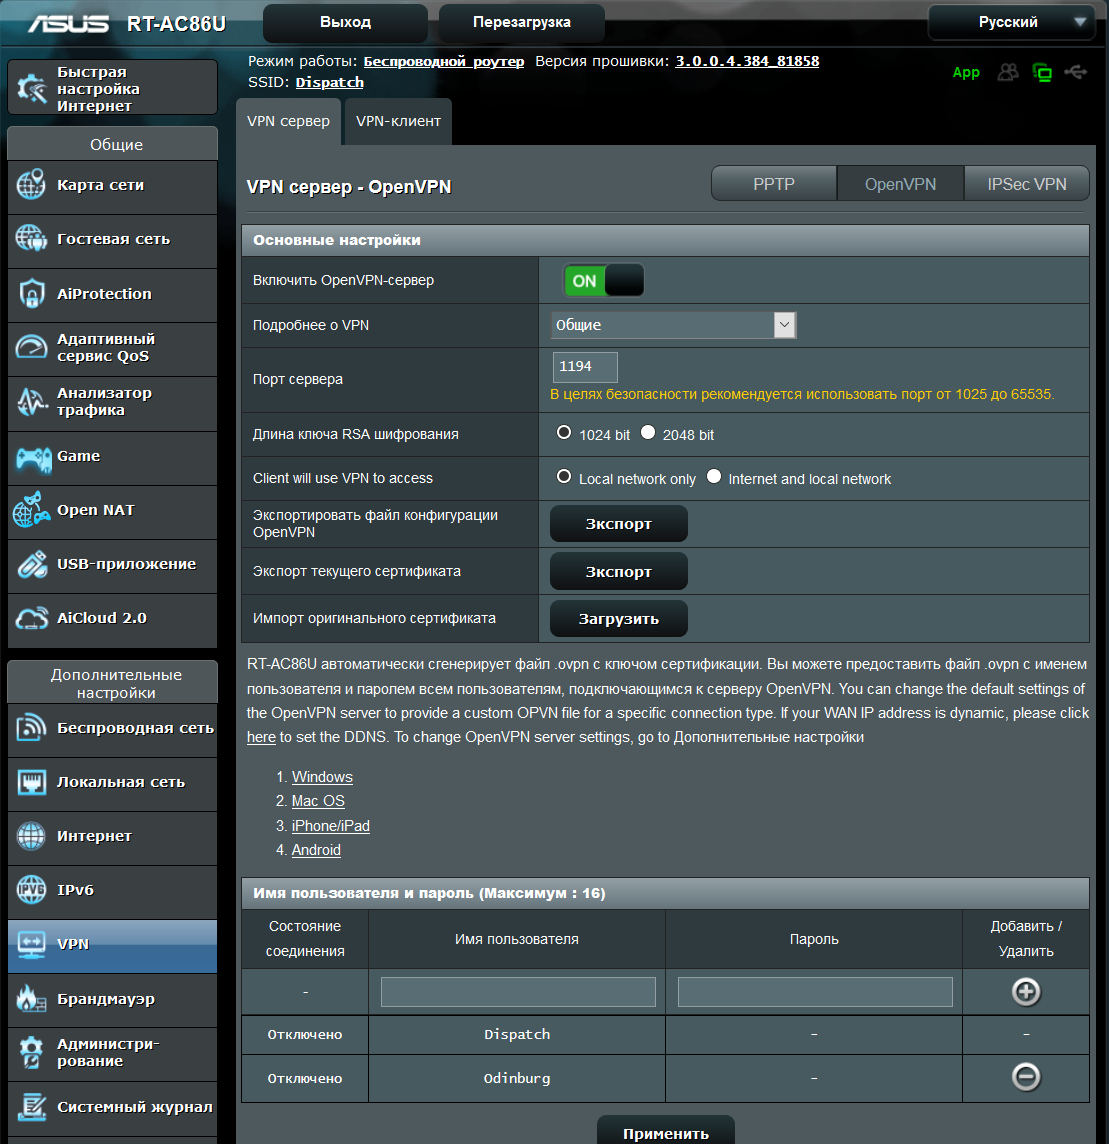
Task: Open the Системный журнал log icon
Action: tap(31, 1107)
